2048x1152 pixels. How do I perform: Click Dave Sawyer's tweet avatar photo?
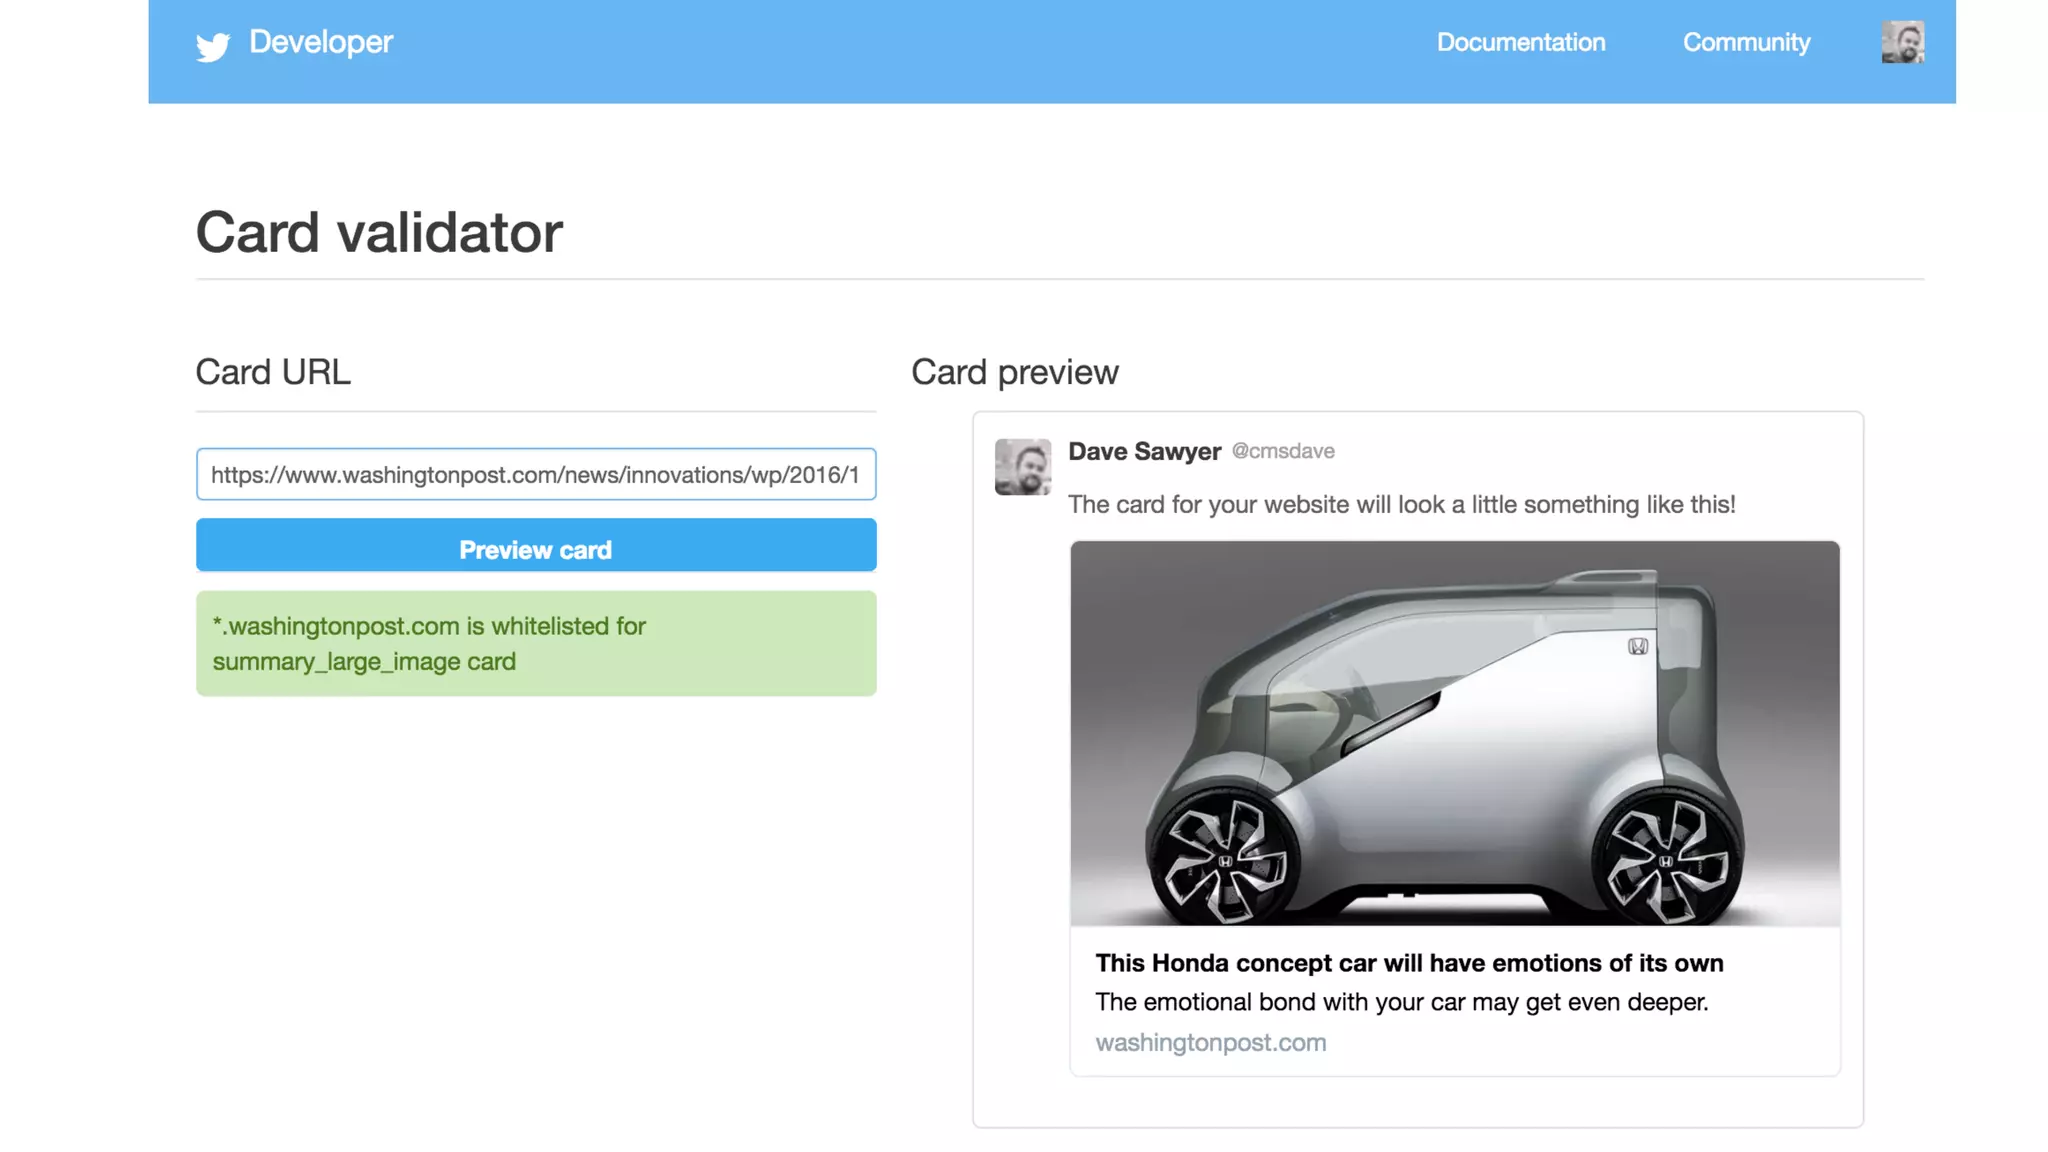point(1022,467)
